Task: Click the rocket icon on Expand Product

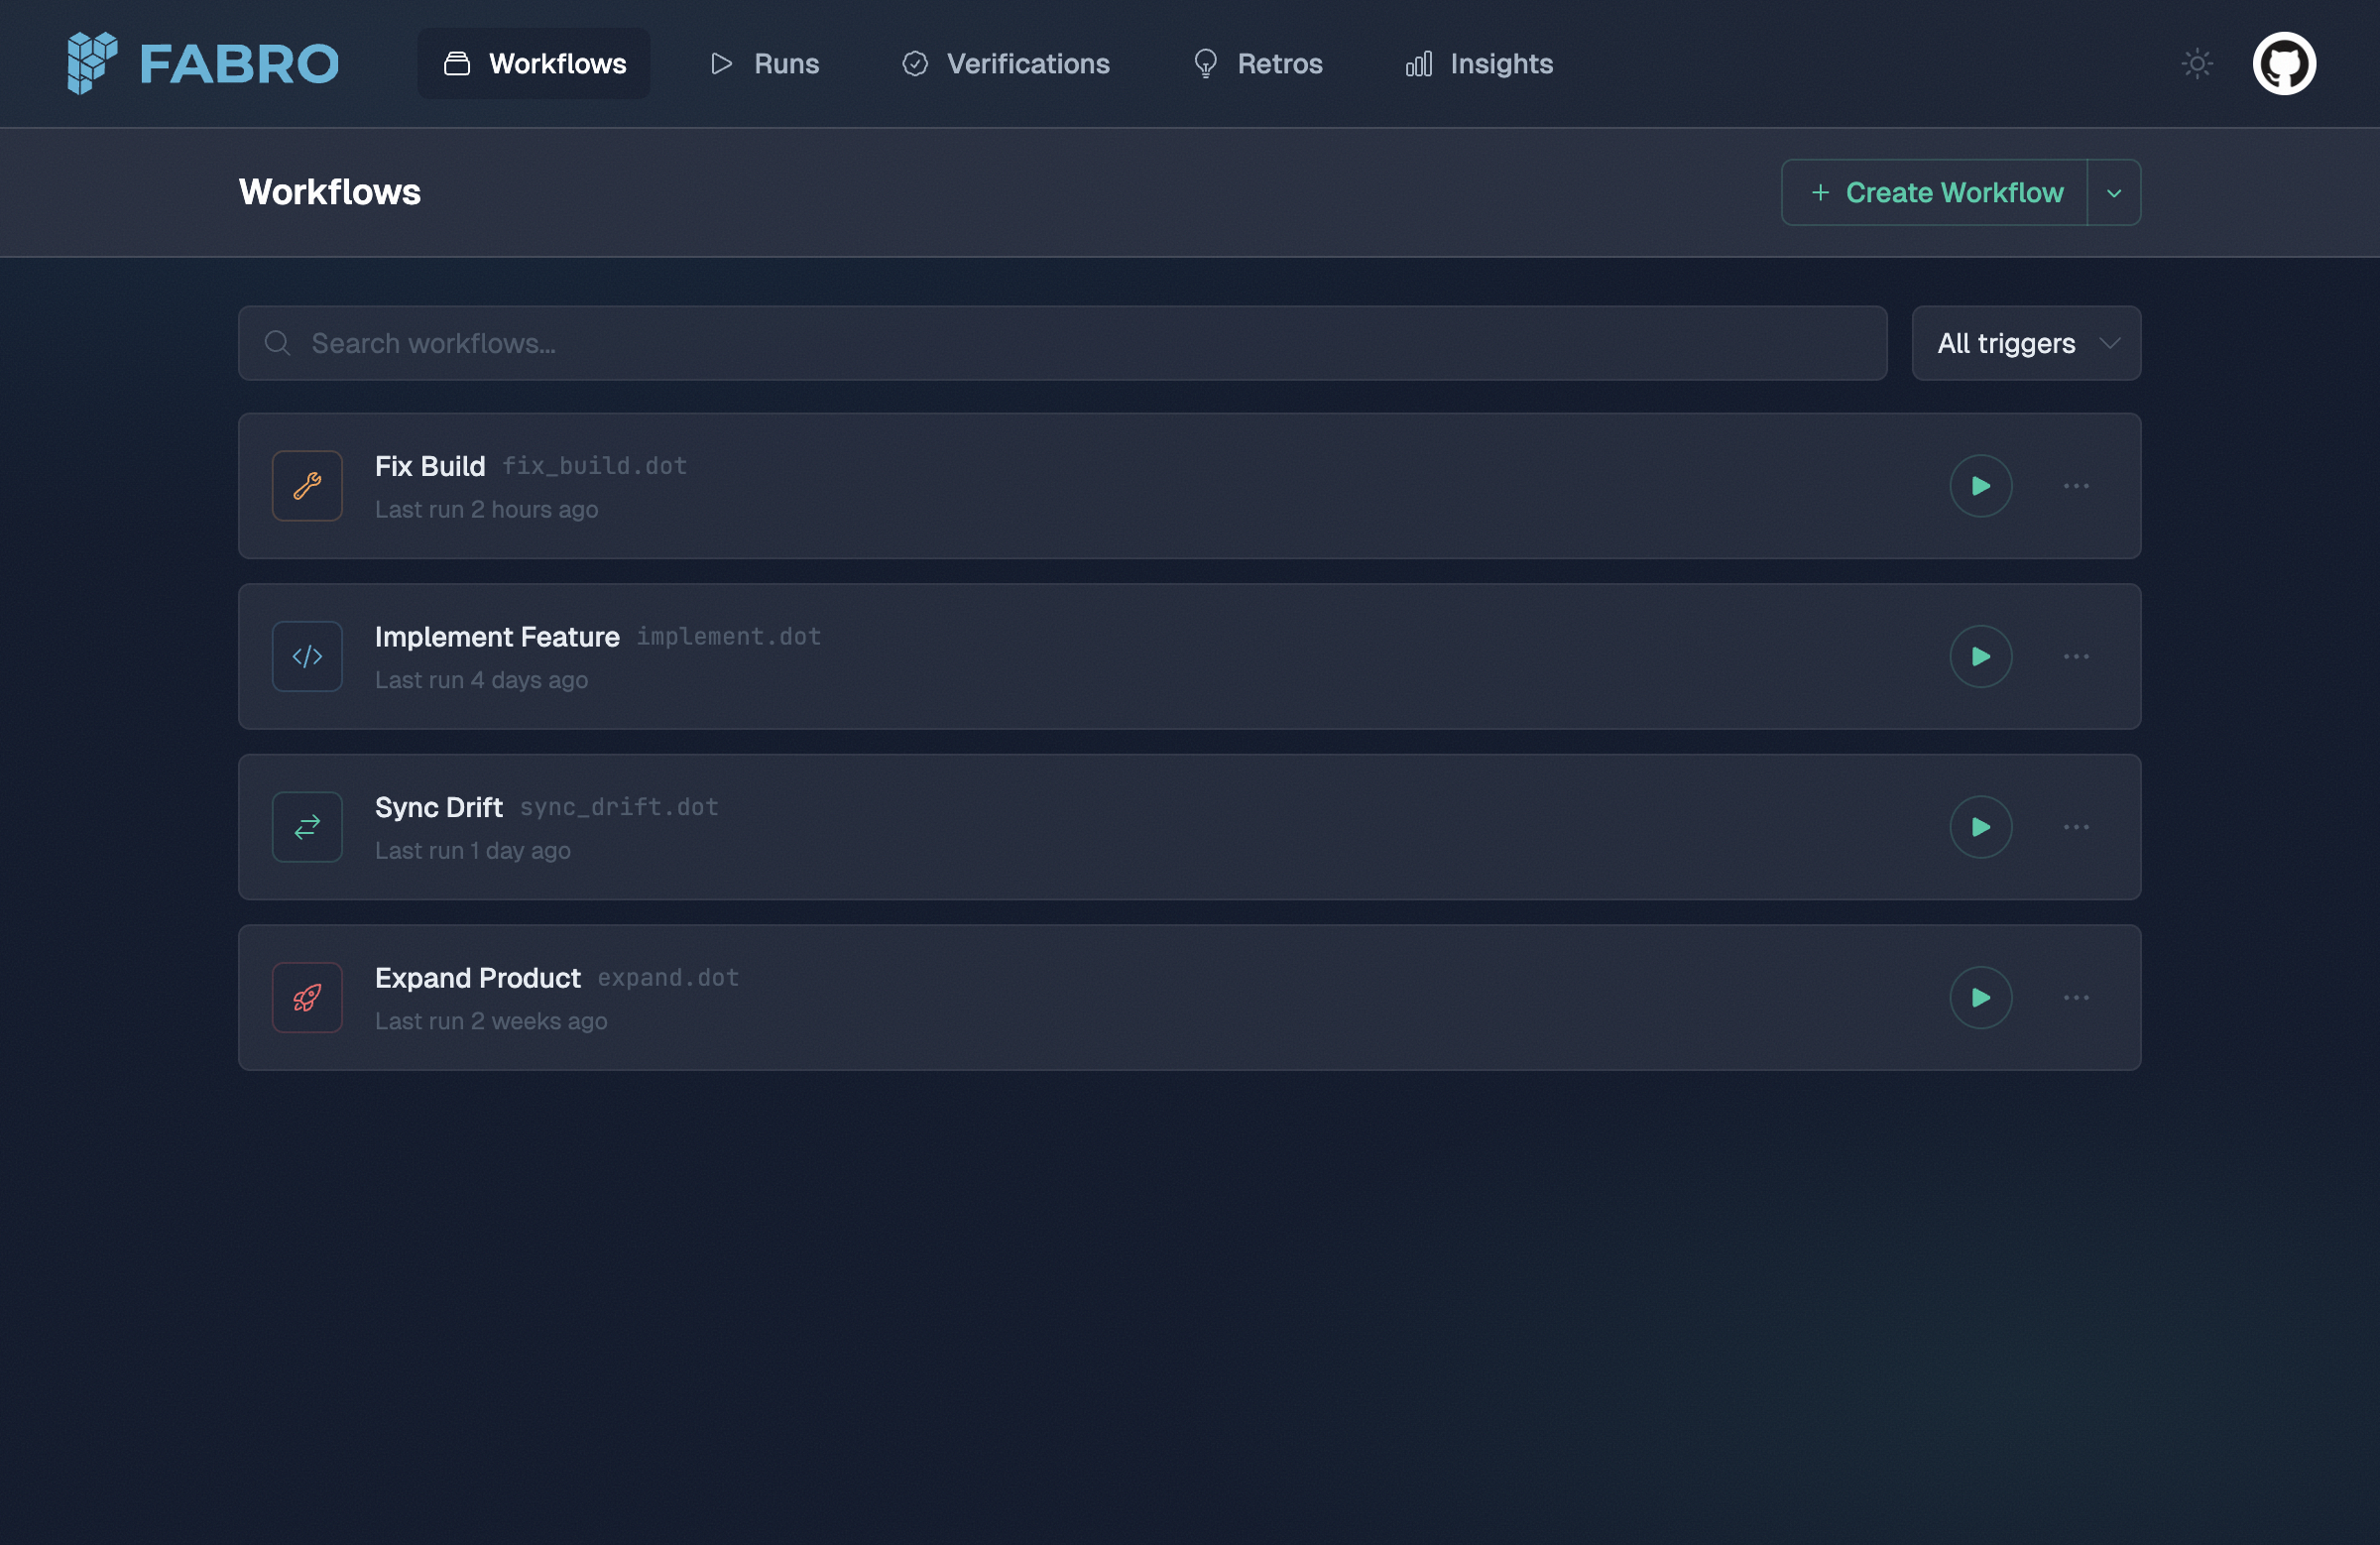Action: (x=306, y=997)
